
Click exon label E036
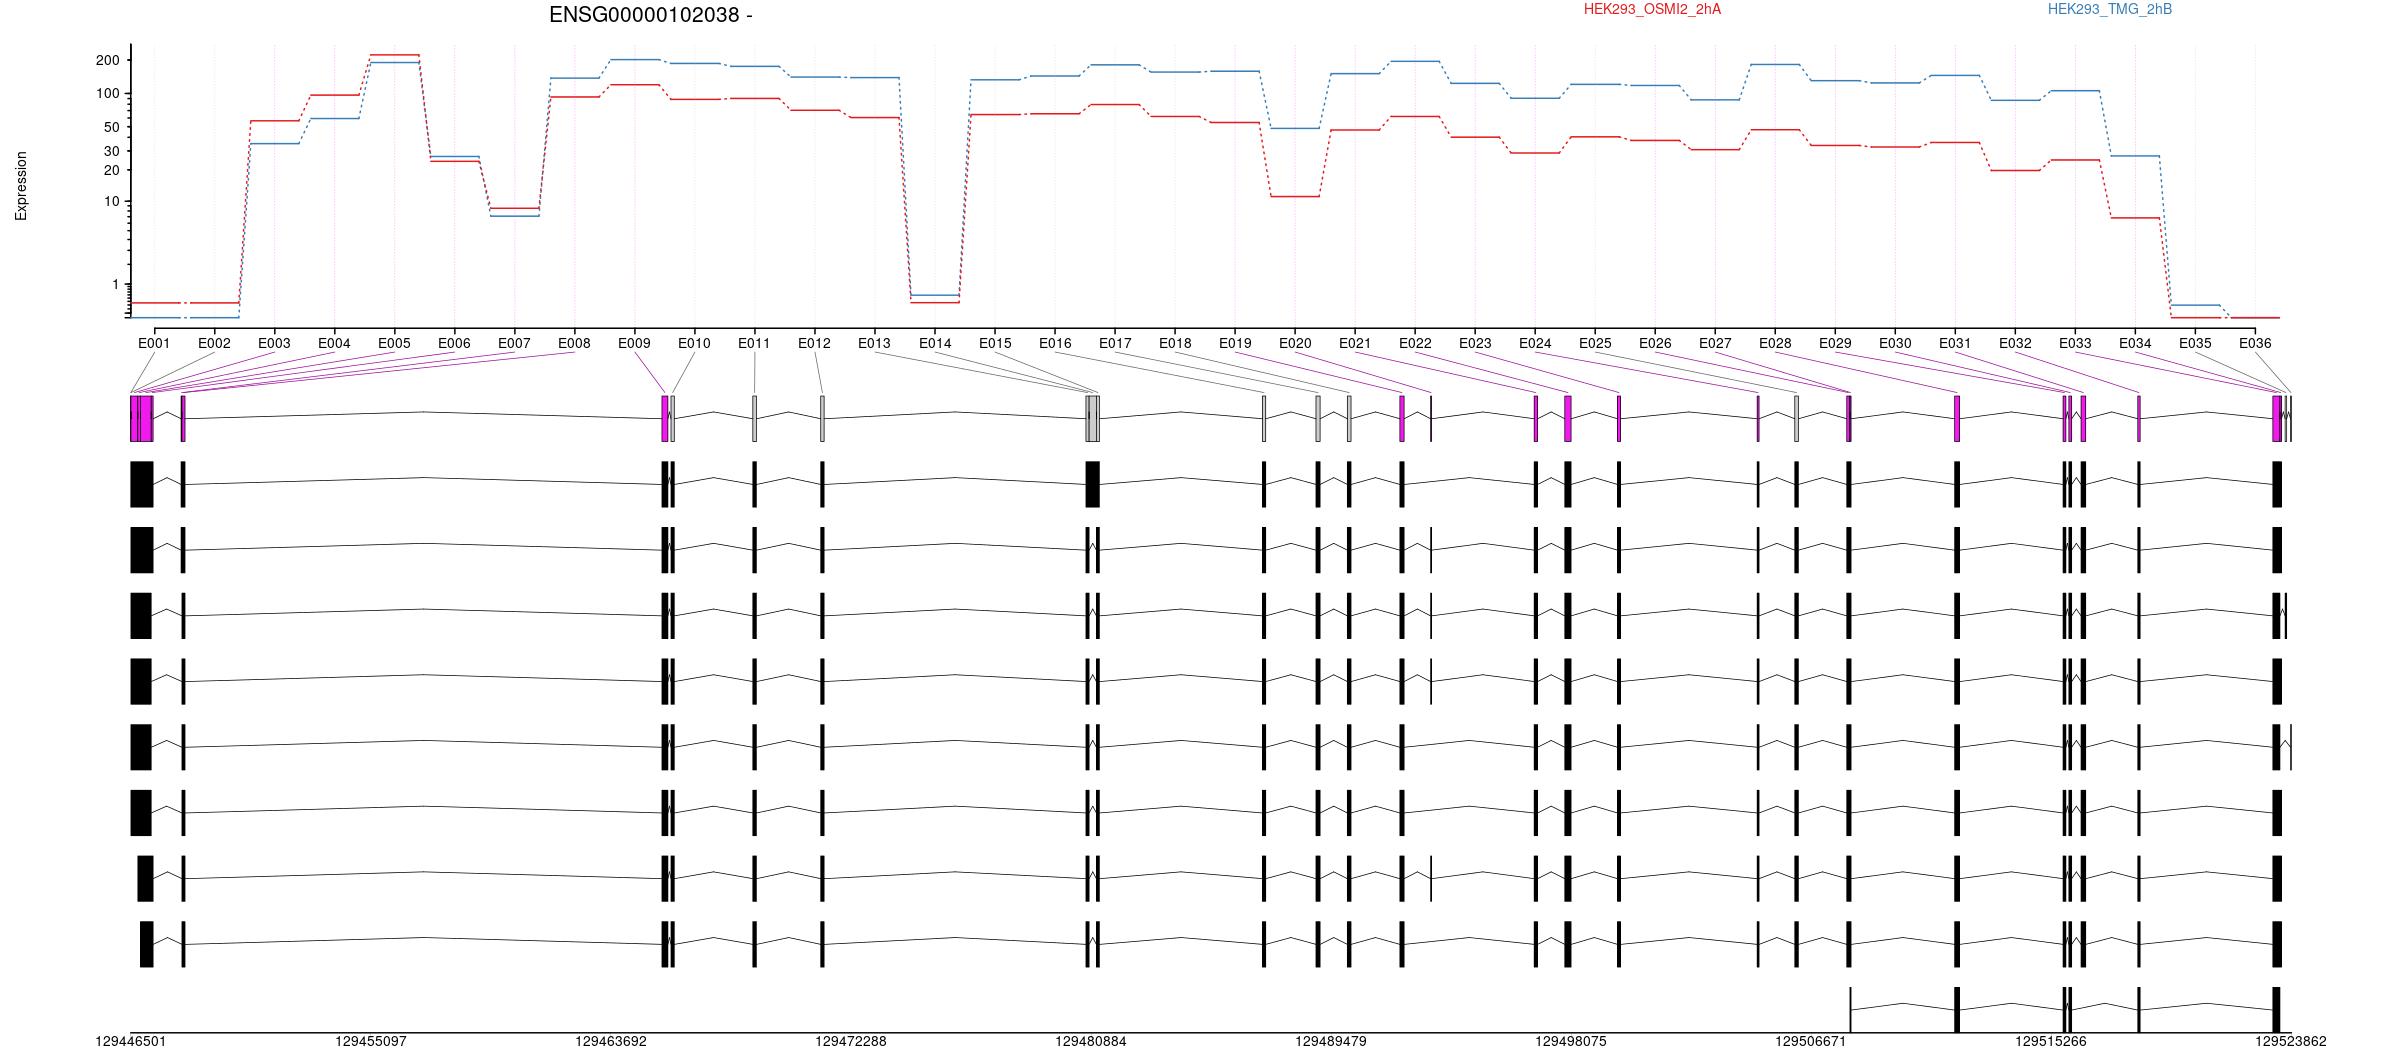(x=2255, y=343)
